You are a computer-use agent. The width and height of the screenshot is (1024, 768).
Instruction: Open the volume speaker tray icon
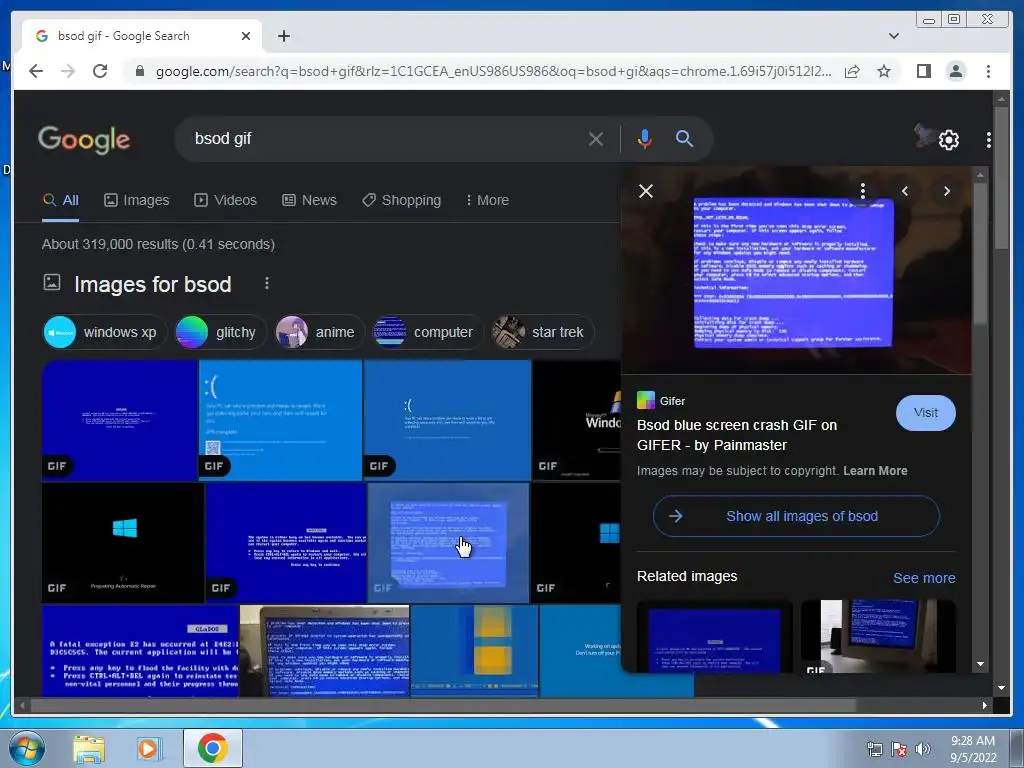922,749
